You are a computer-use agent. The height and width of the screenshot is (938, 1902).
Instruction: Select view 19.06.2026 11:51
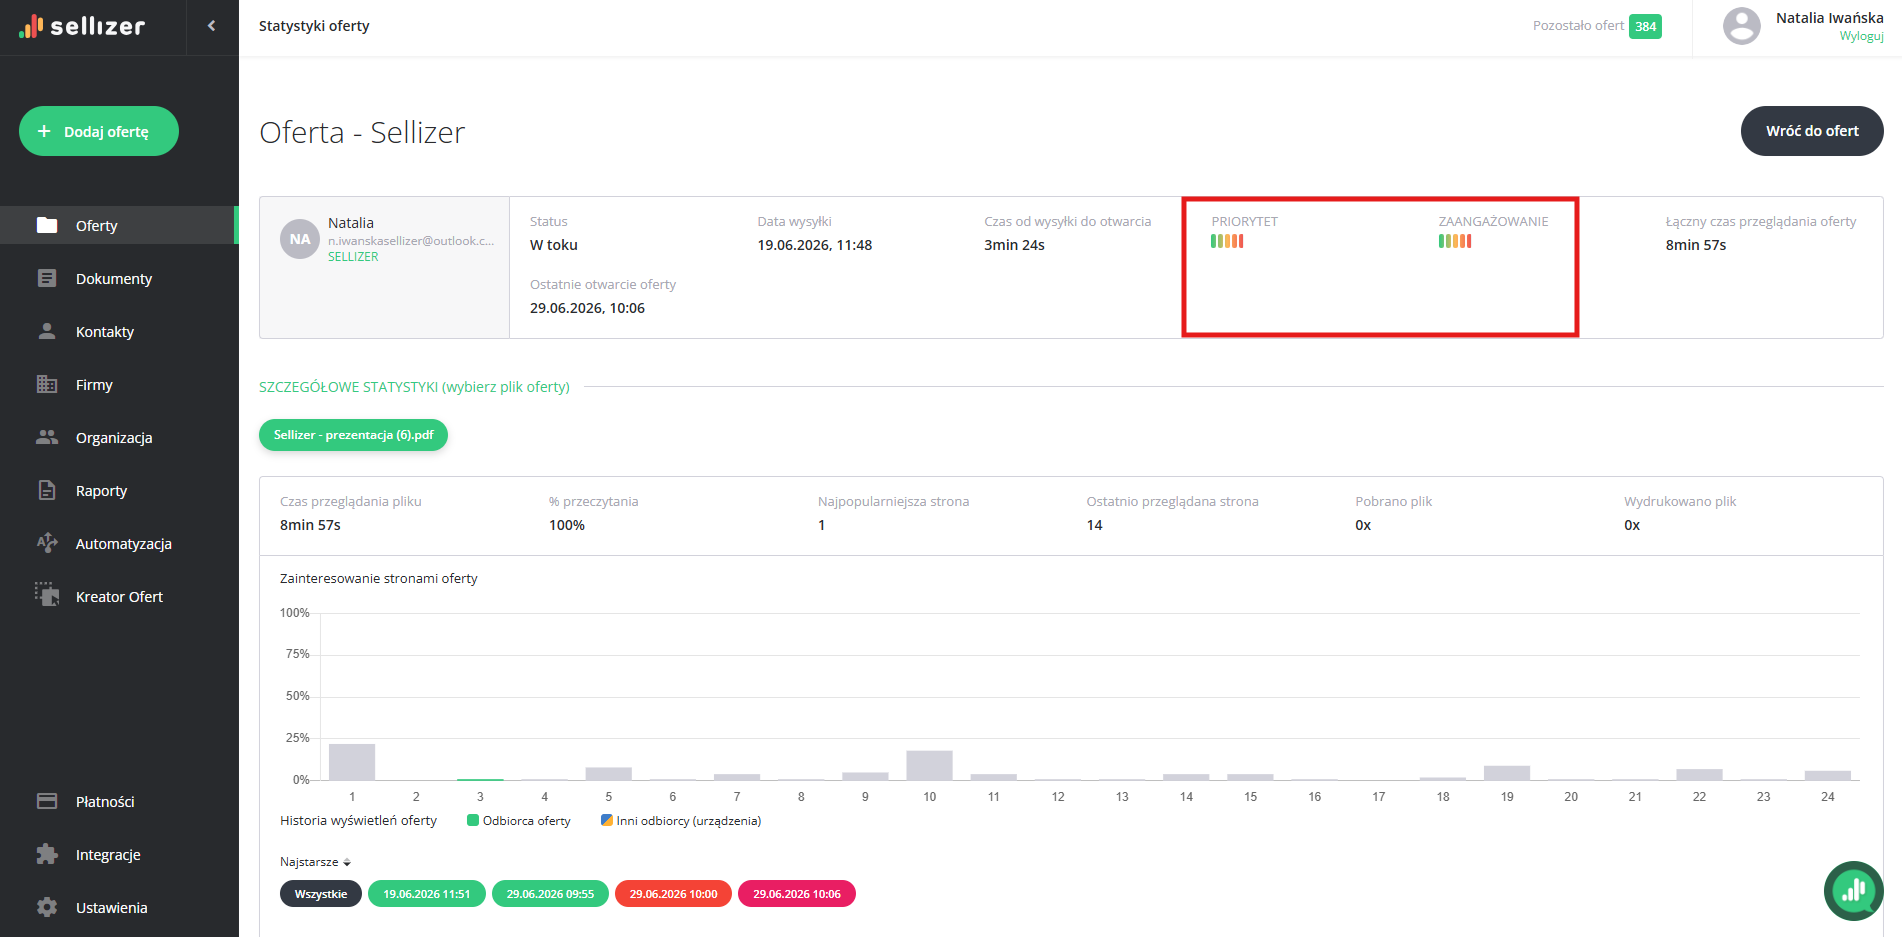(x=427, y=894)
